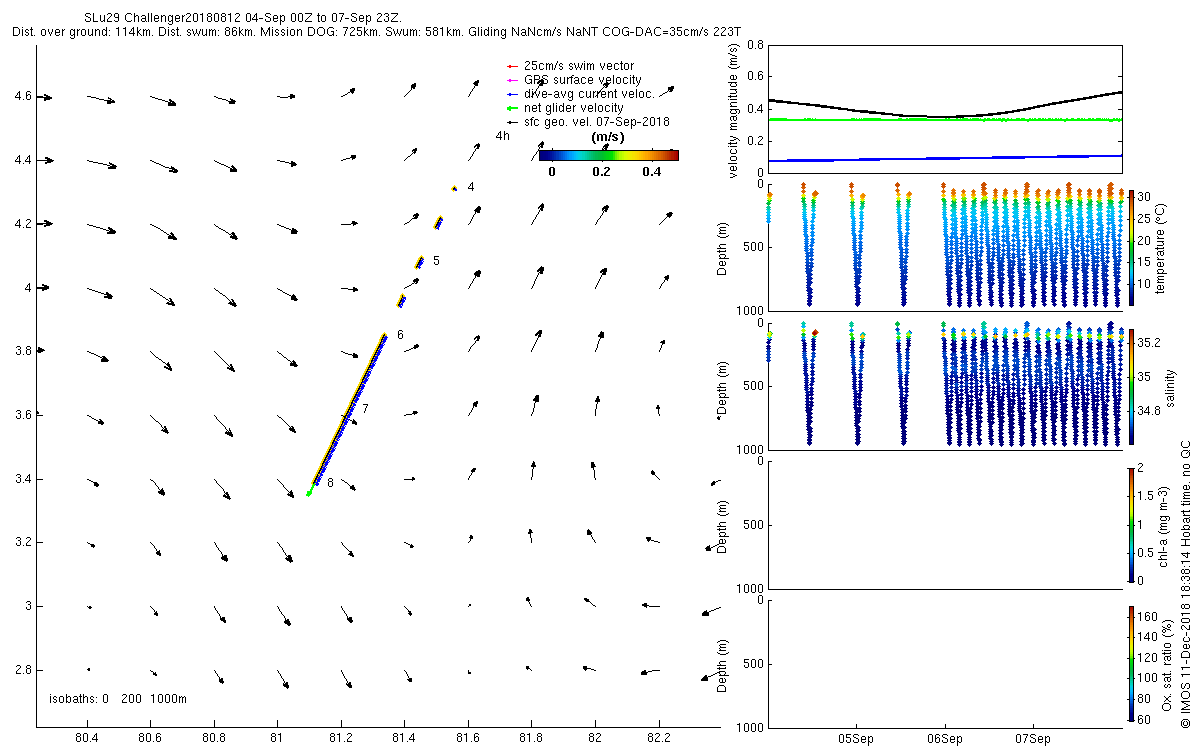Screen dimensions: 1200x750
Task: Click the salinity colorbar
Action: pyautogui.click(x=1131, y=386)
